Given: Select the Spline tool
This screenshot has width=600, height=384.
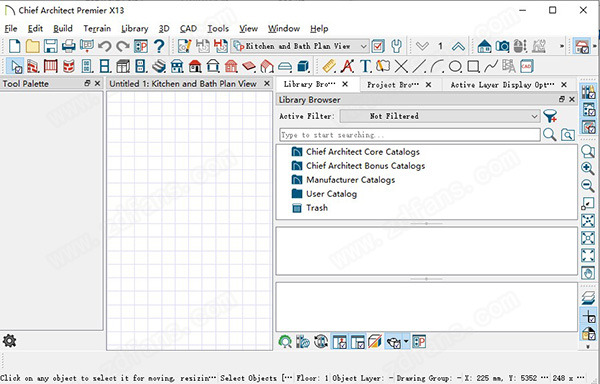Looking at the screenshot, I should [491, 67].
